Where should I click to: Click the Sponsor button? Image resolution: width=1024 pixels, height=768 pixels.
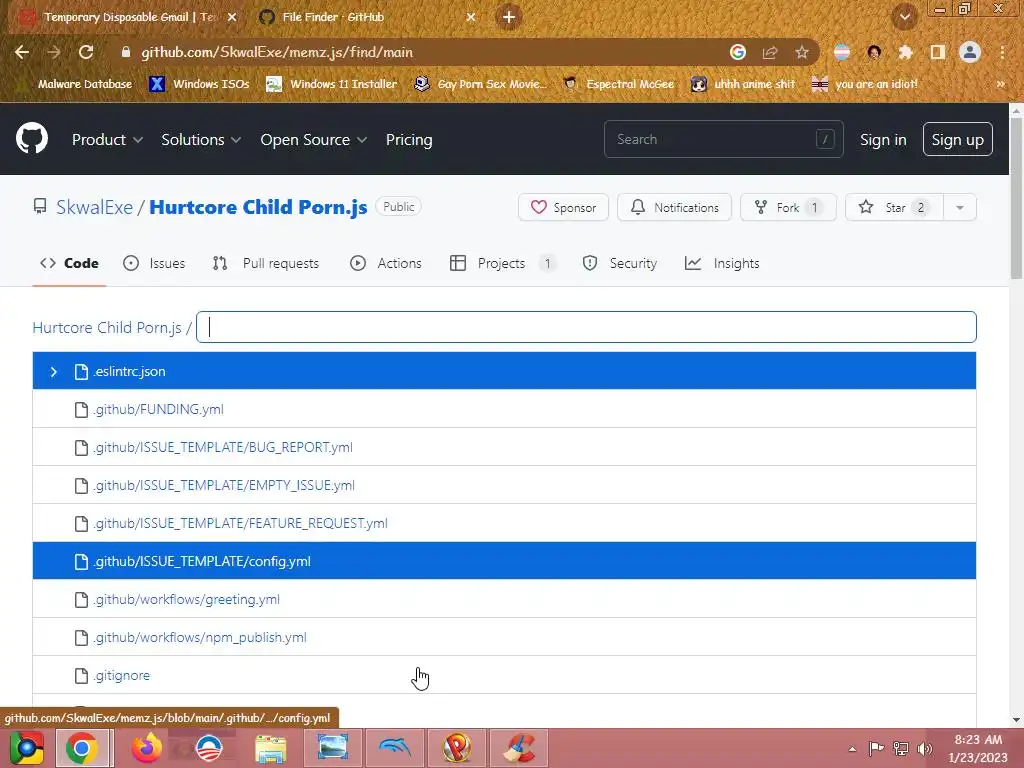[564, 208]
